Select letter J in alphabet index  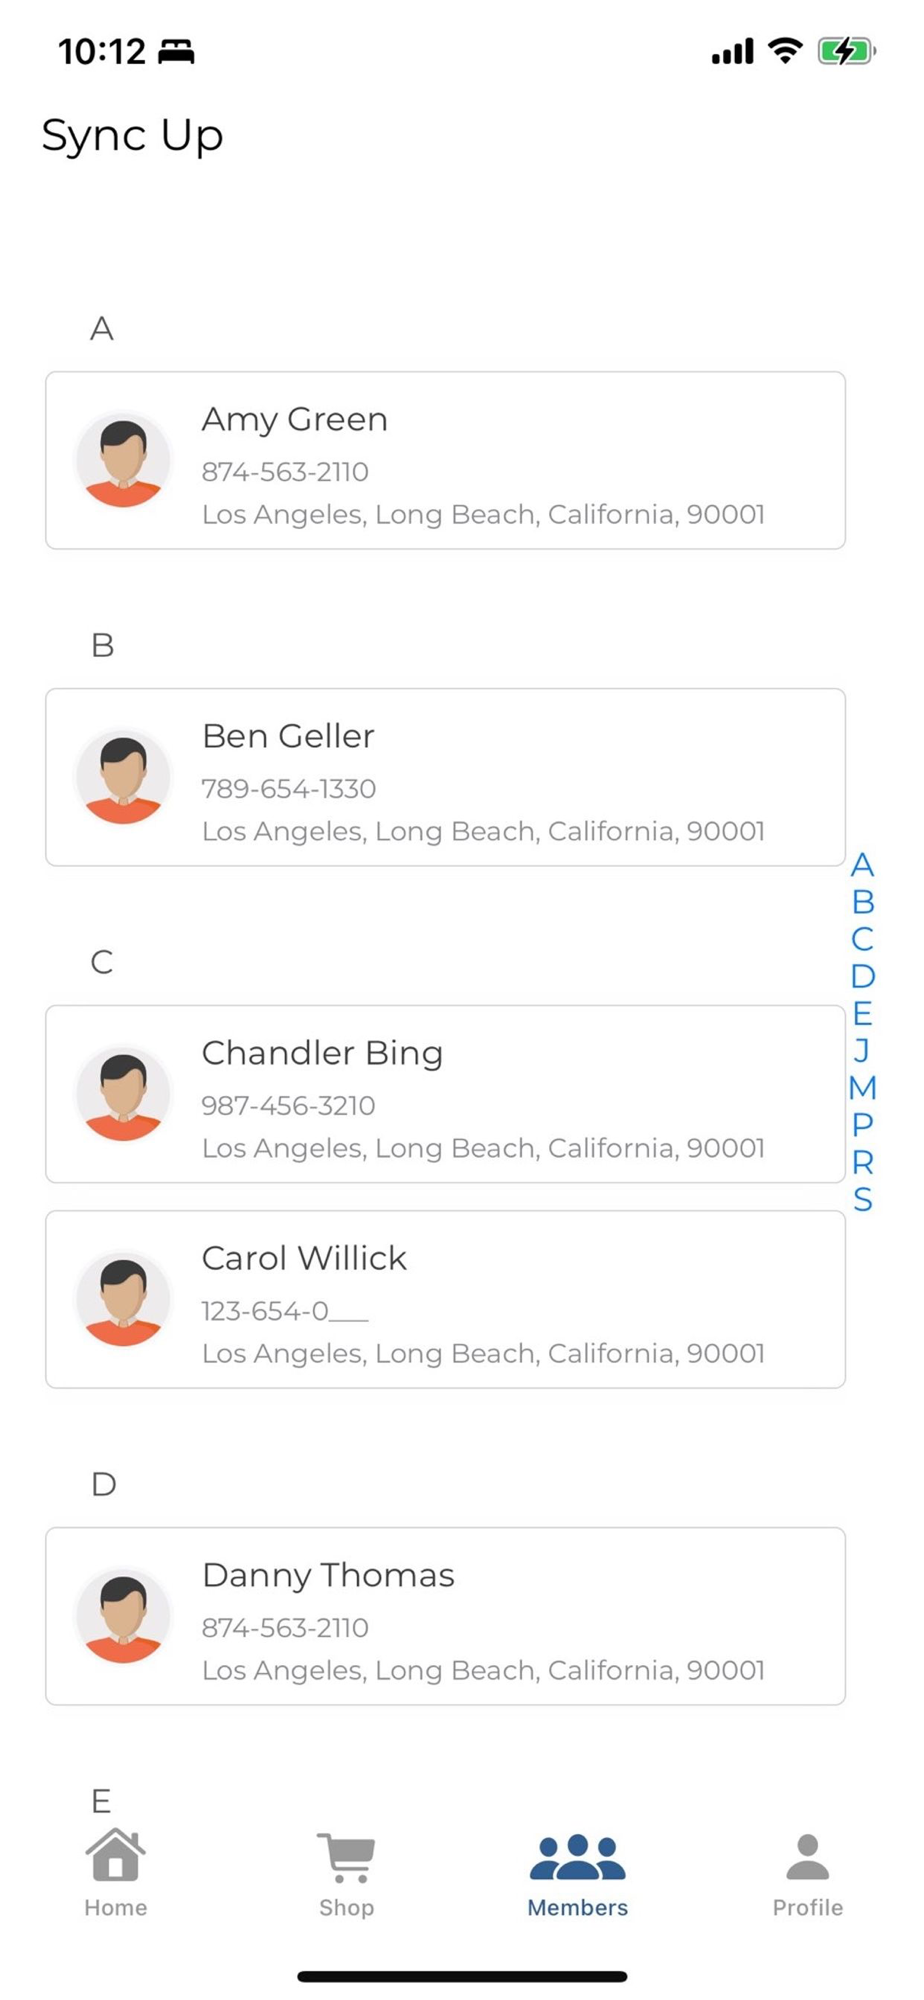point(862,1050)
